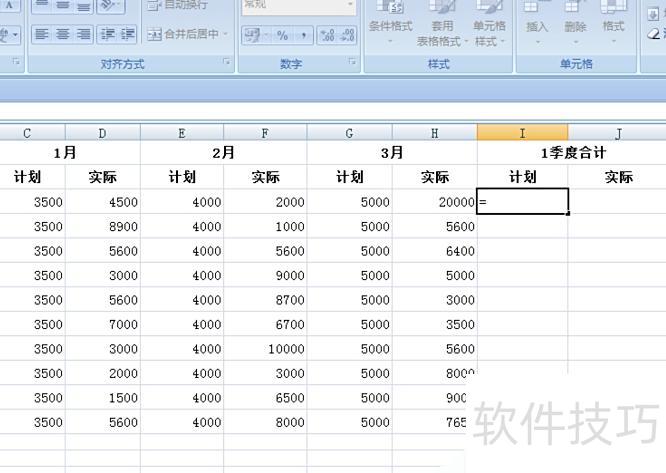Click the cell with value 10000
The height and width of the screenshot is (473, 666).
click(x=265, y=349)
